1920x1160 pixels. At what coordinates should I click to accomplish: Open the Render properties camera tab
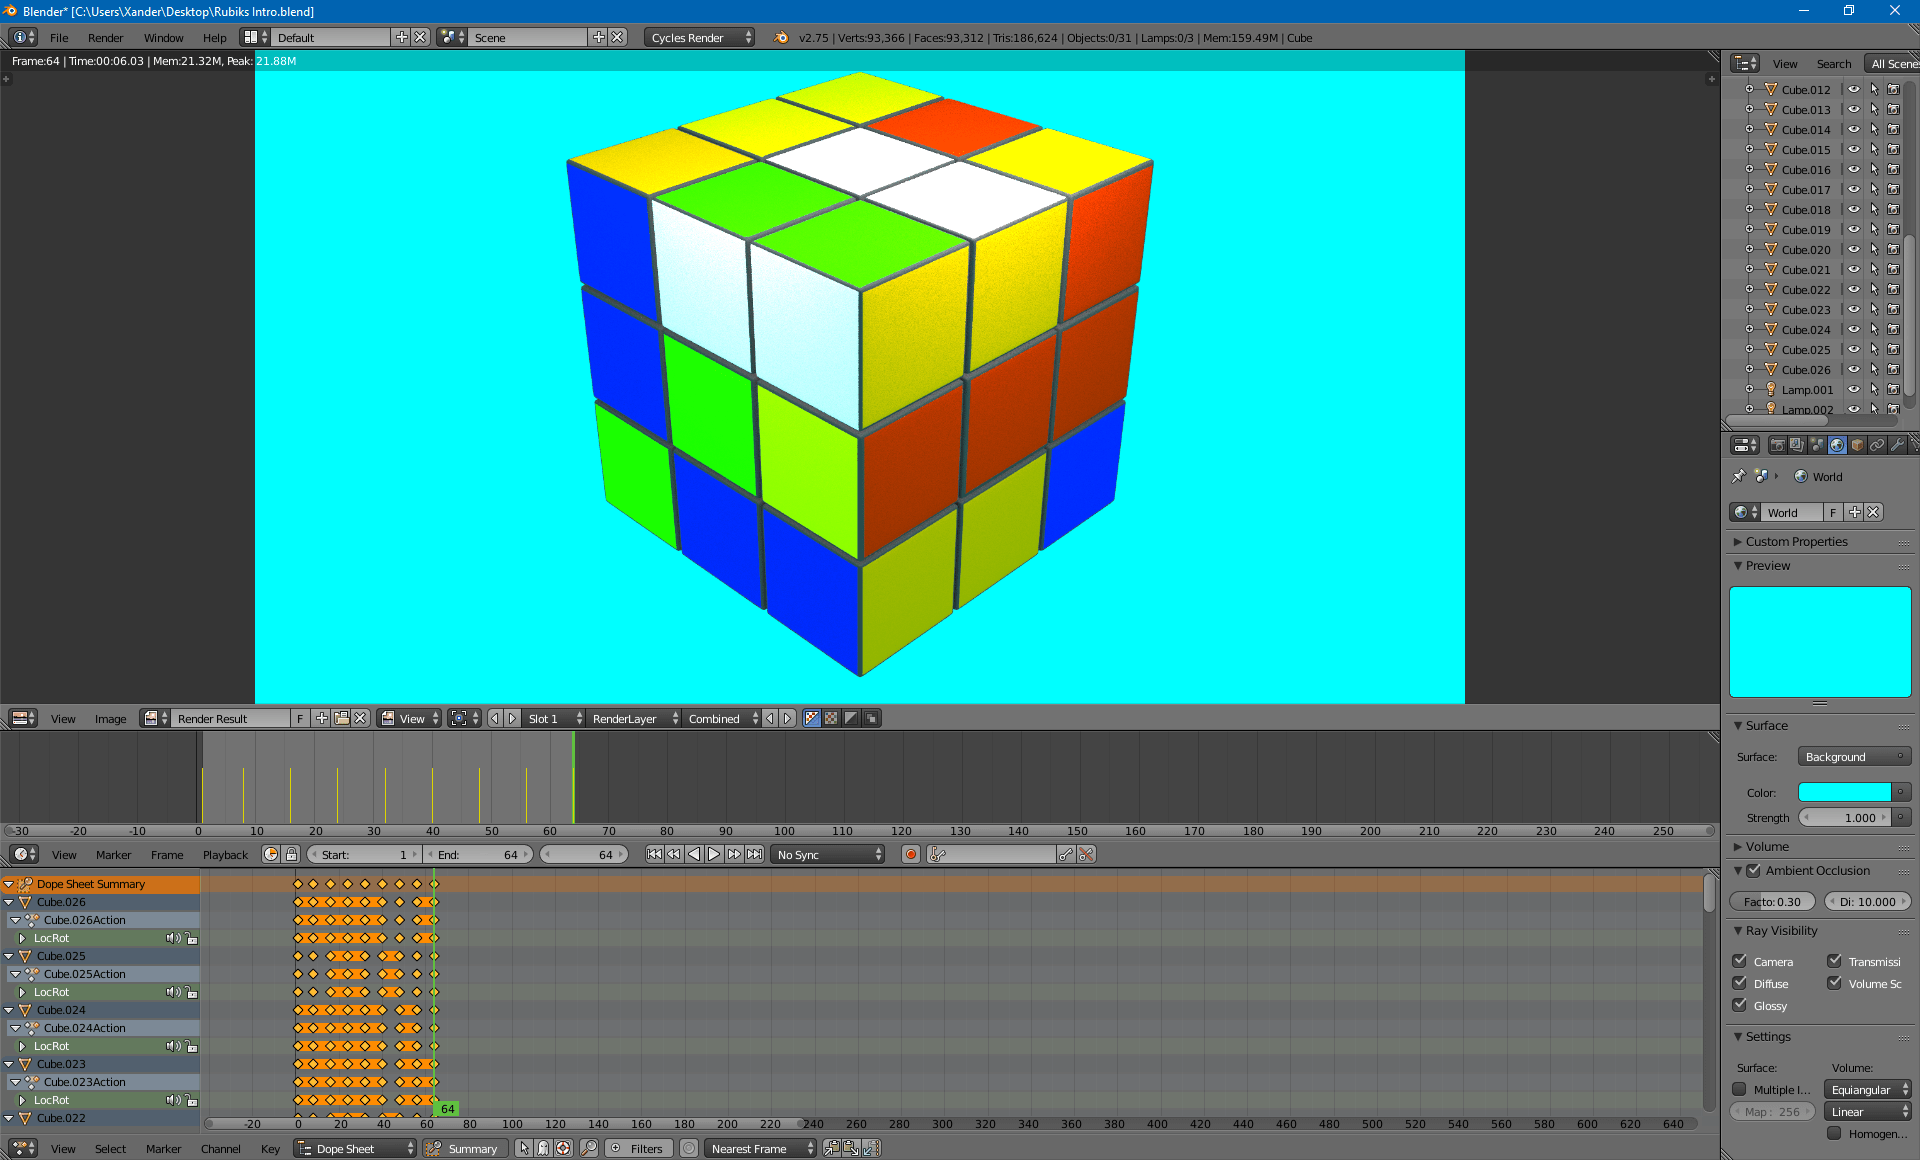point(1777,446)
